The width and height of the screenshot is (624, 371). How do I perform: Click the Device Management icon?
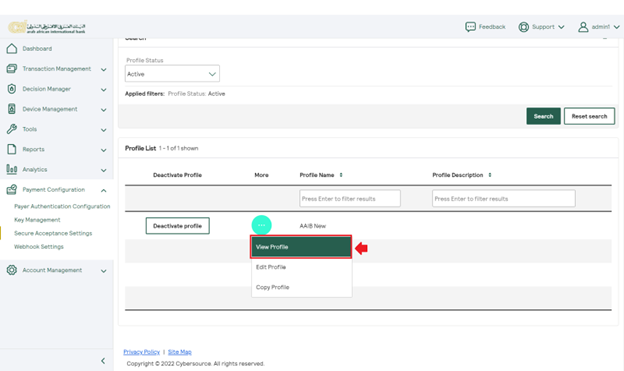[12, 109]
